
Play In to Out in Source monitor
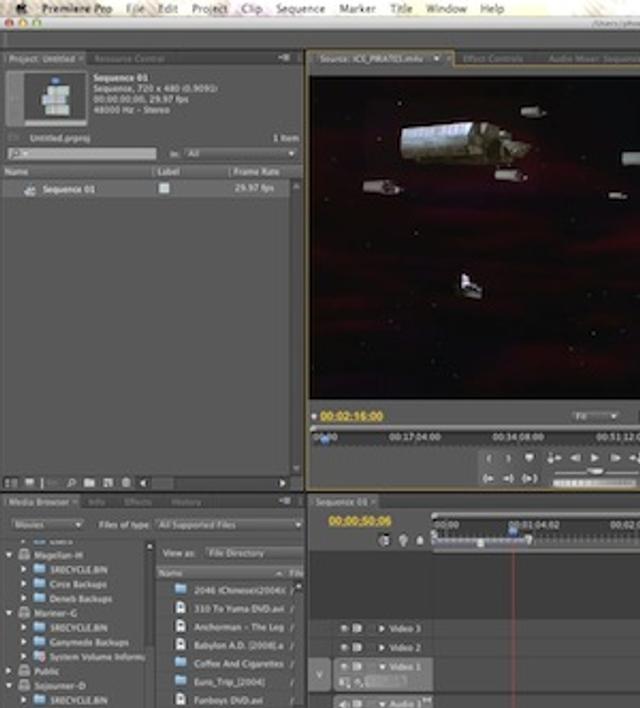pyautogui.click(x=529, y=478)
